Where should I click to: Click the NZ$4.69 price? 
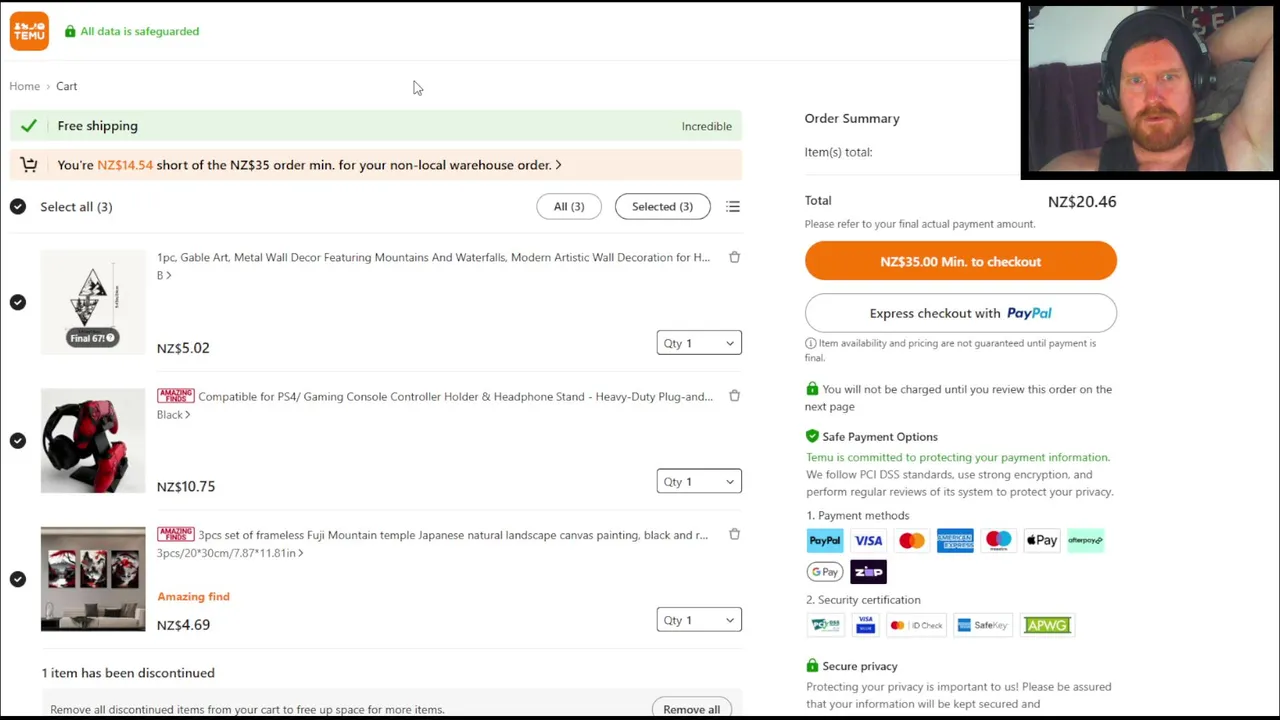click(183, 625)
